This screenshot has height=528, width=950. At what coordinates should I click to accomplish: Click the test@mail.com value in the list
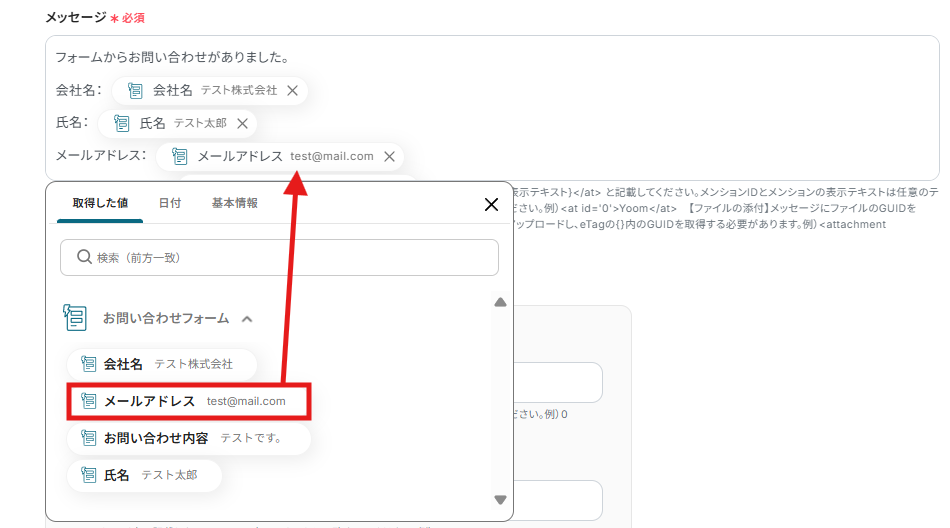(246, 401)
